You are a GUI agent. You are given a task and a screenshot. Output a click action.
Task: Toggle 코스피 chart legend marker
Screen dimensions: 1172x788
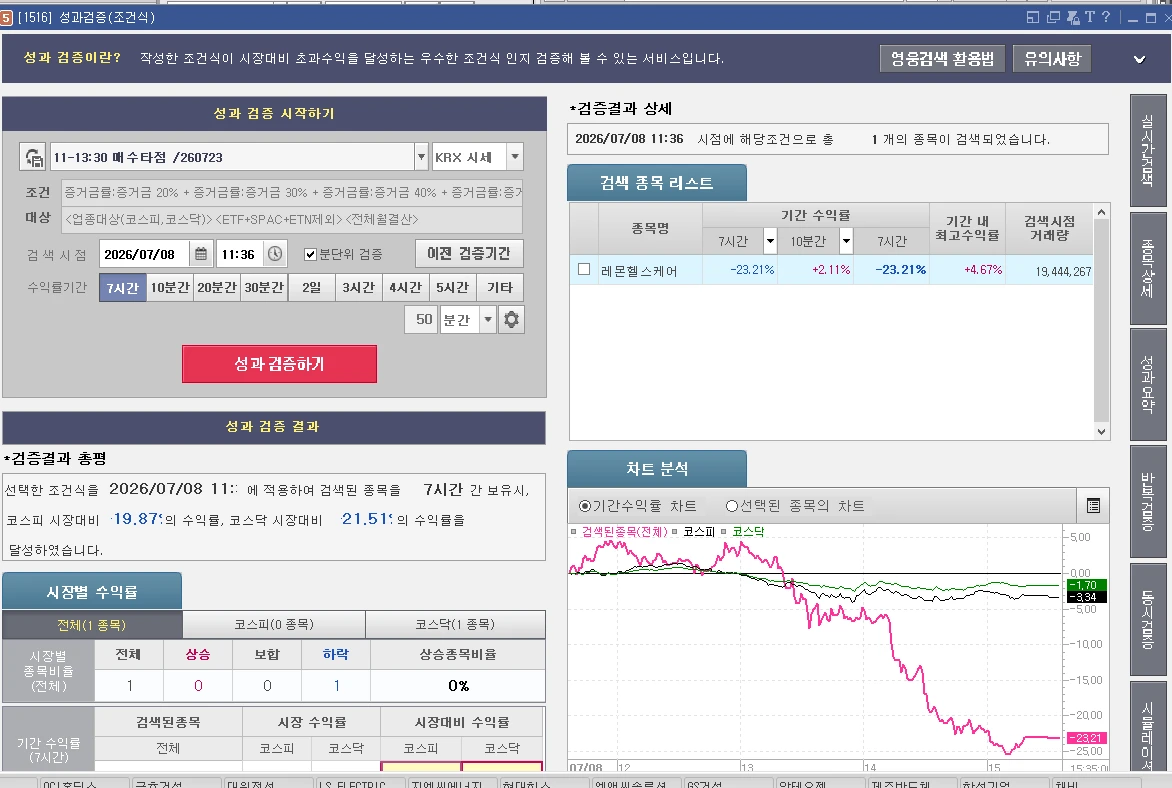coord(675,532)
